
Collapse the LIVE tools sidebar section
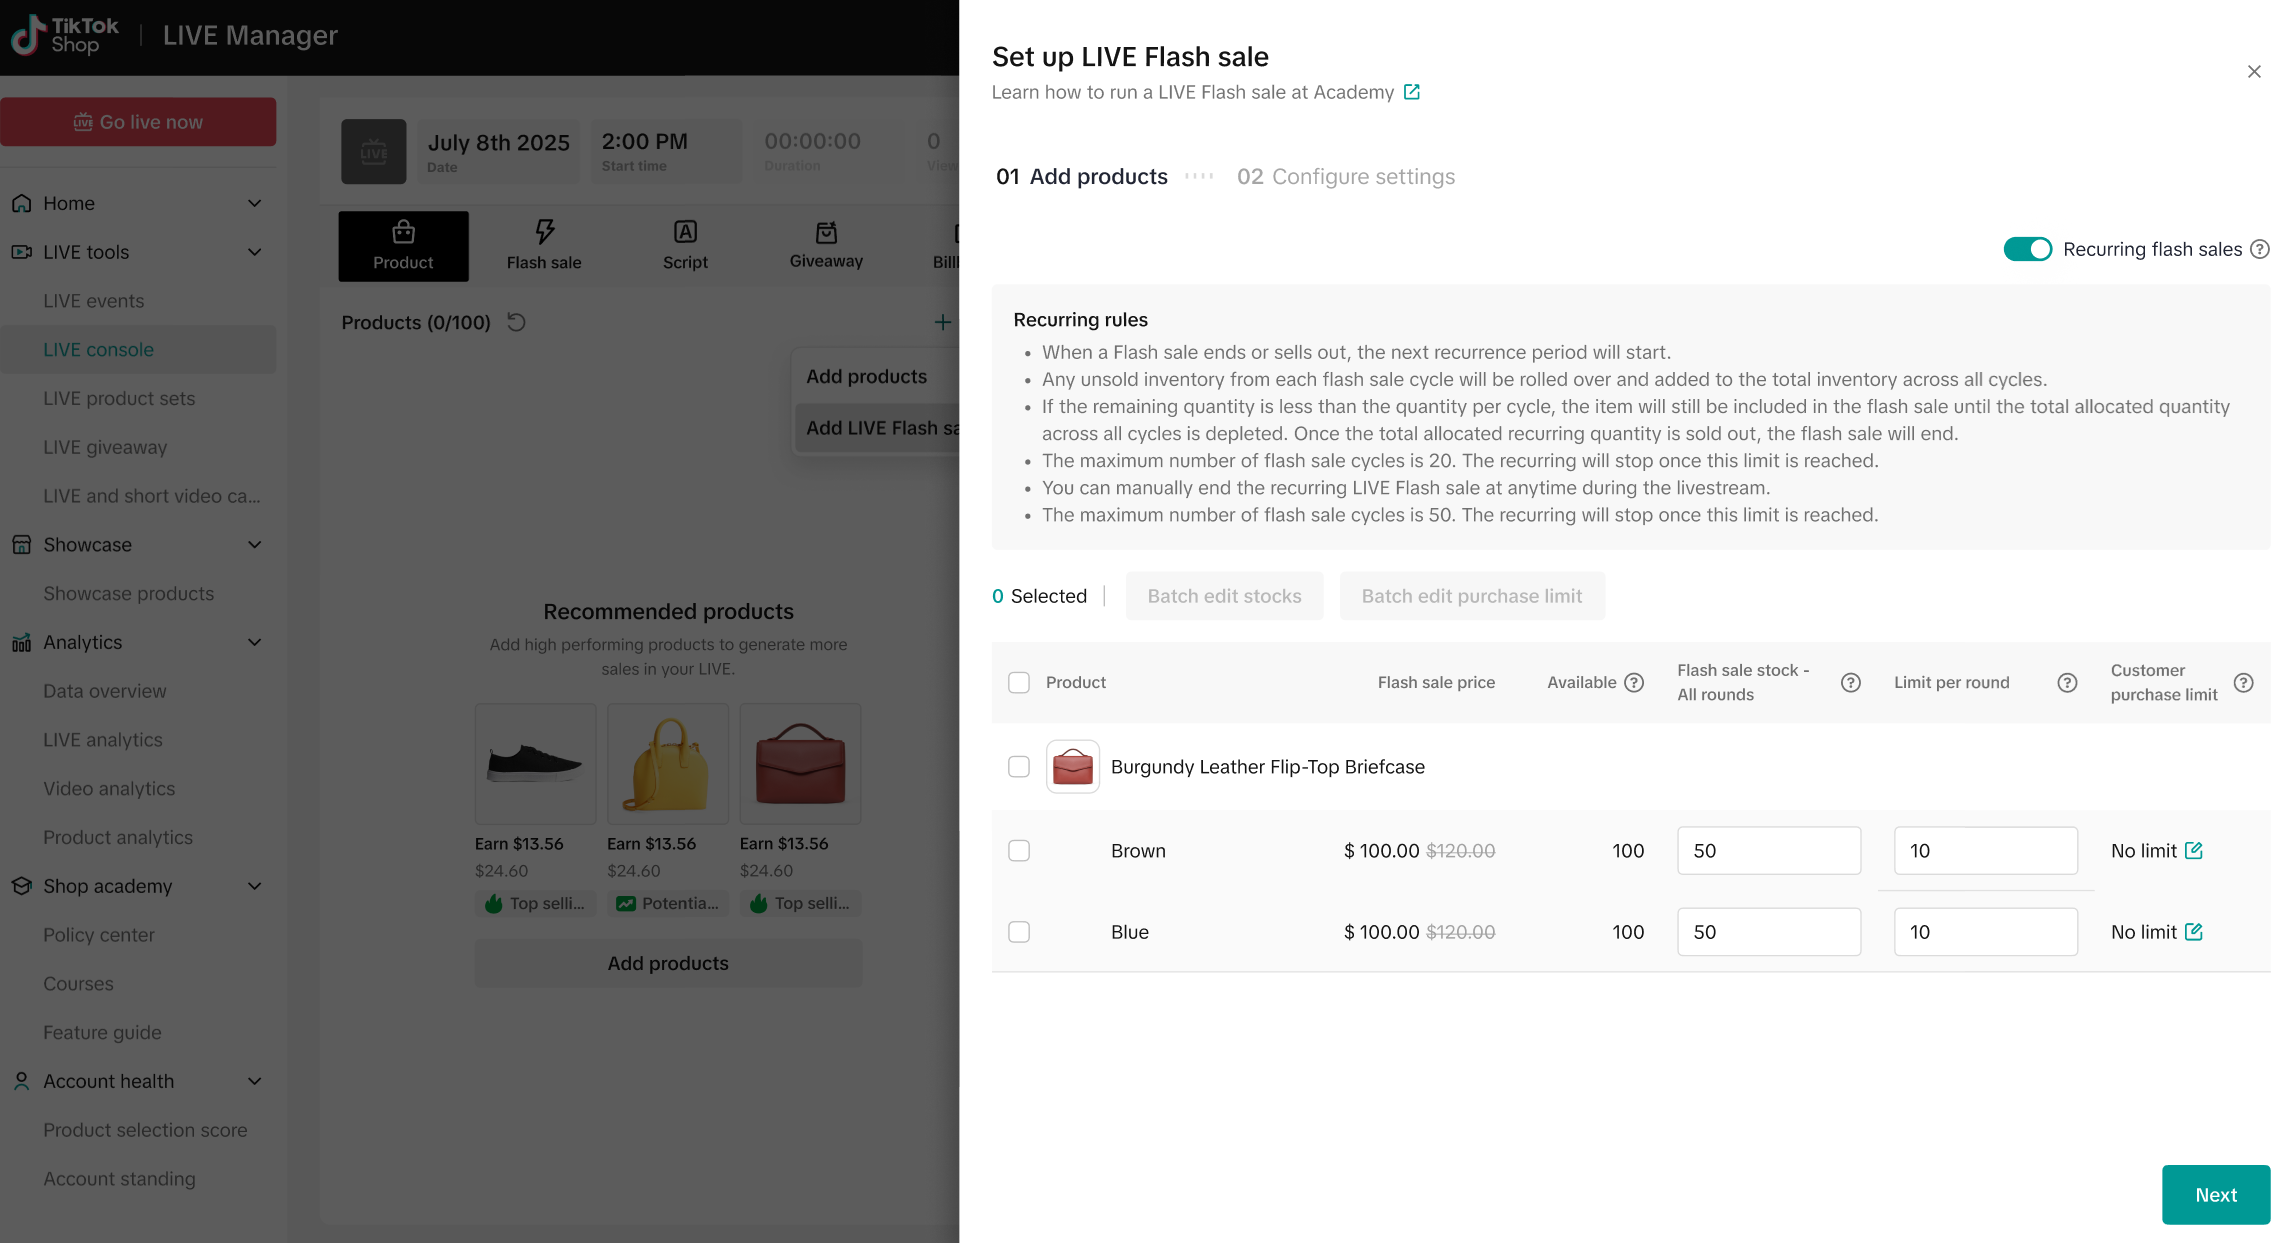click(254, 252)
